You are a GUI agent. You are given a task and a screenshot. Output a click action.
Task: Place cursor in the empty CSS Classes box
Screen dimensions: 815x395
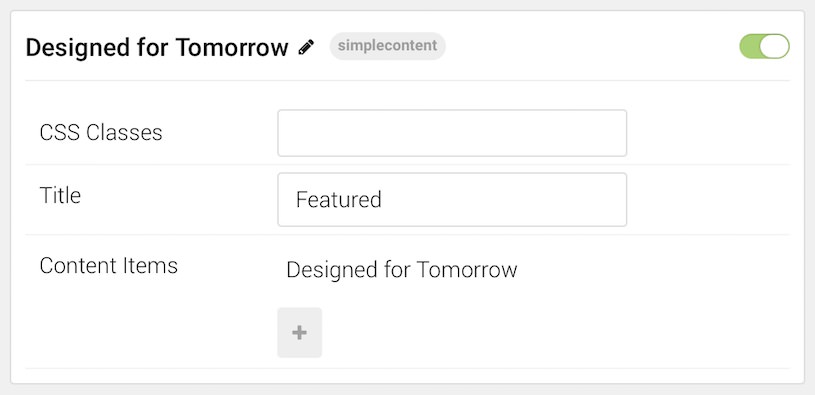tap(452, 133)
